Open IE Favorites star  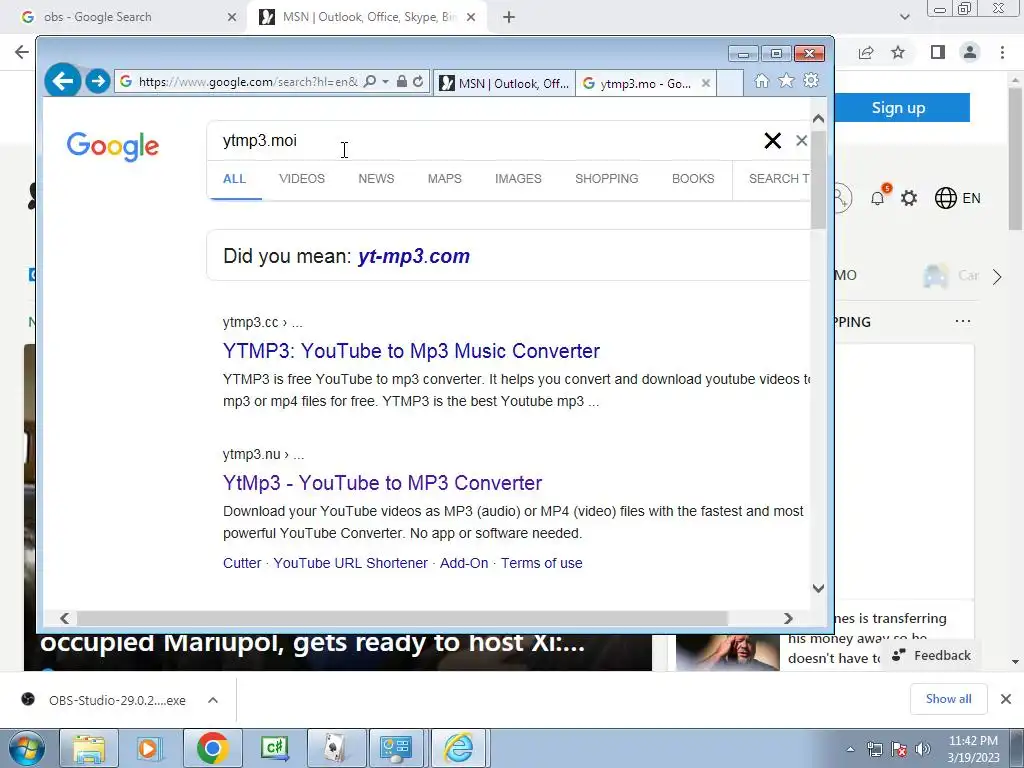tap(786, 80)
